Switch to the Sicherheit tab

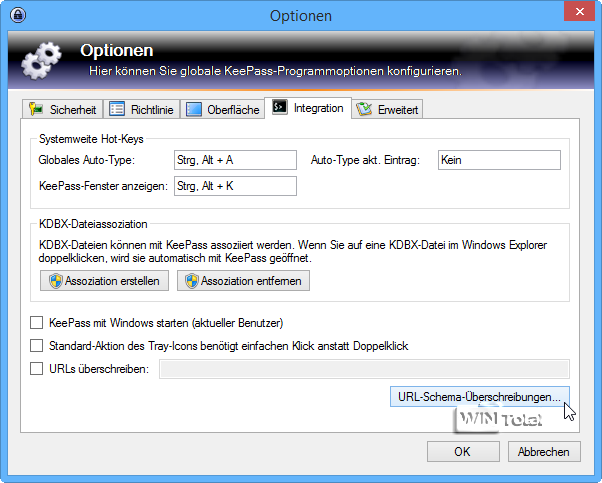(x=63, y=109)
